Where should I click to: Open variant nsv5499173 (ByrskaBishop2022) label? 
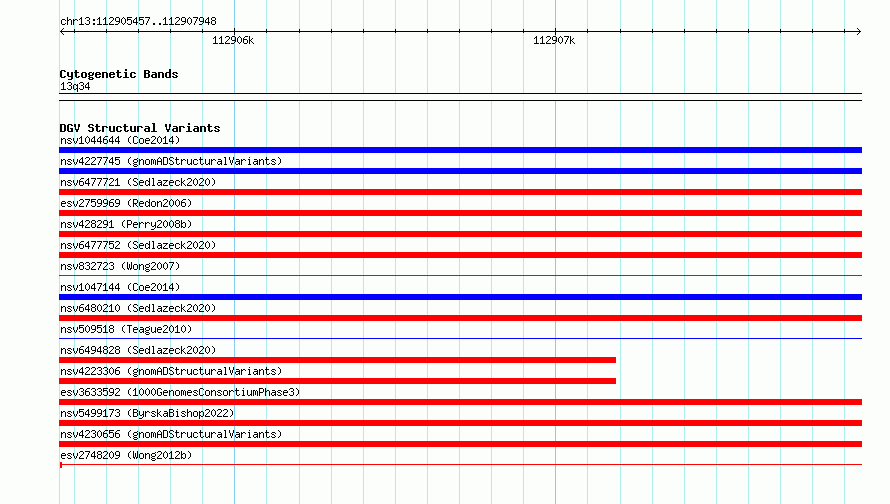coord(147,413)
